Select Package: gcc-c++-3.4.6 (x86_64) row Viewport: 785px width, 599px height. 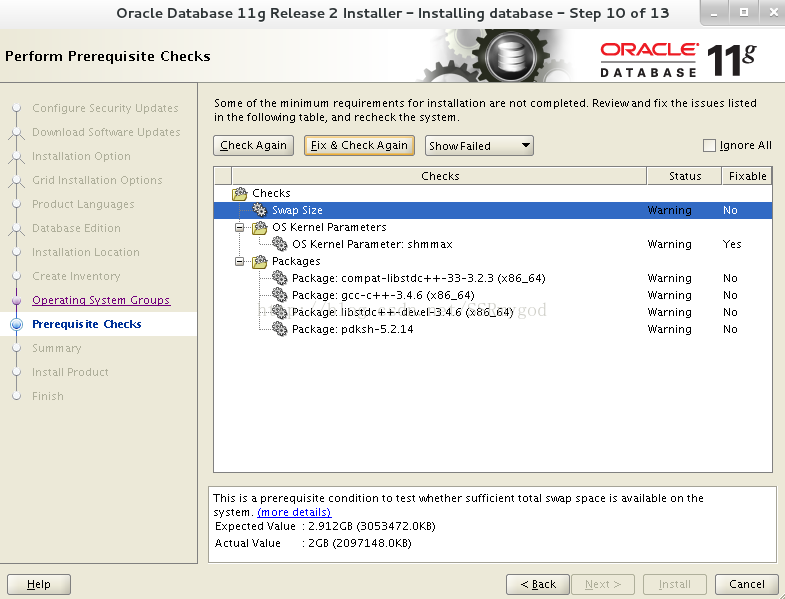[493, 295]
